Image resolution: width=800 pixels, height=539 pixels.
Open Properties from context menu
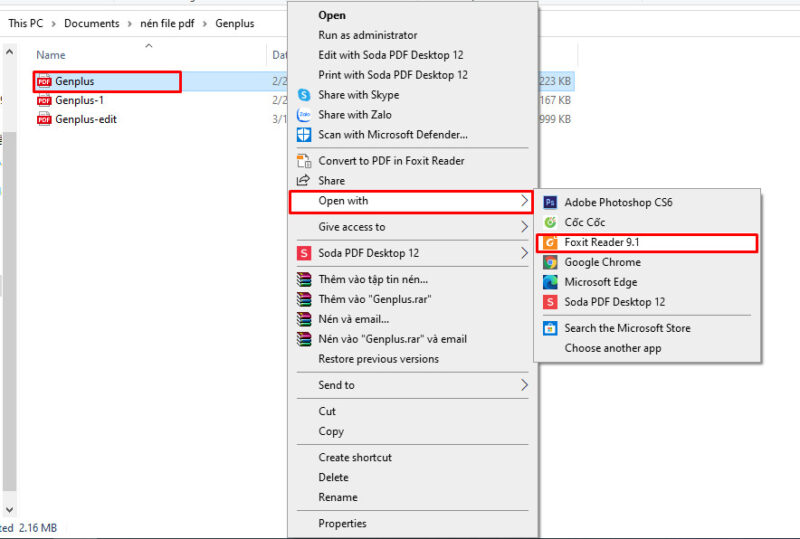pyautogui.click(x=342, y=524)
